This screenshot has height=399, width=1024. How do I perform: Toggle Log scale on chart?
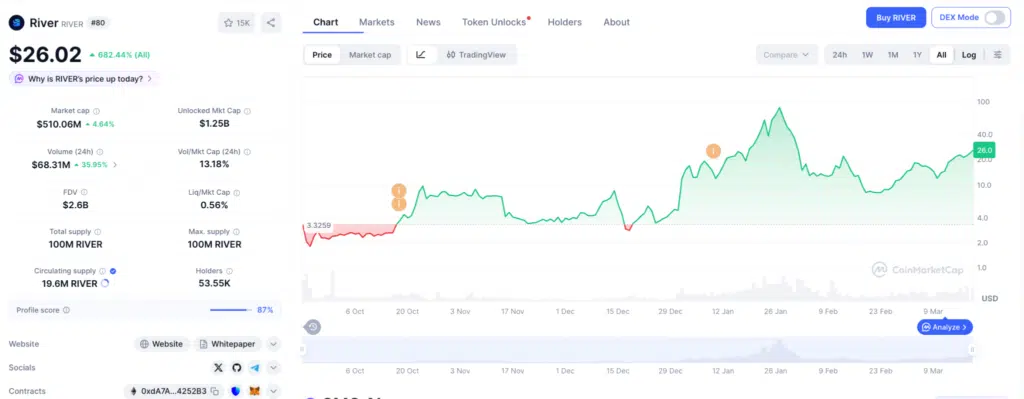(969, 55)
